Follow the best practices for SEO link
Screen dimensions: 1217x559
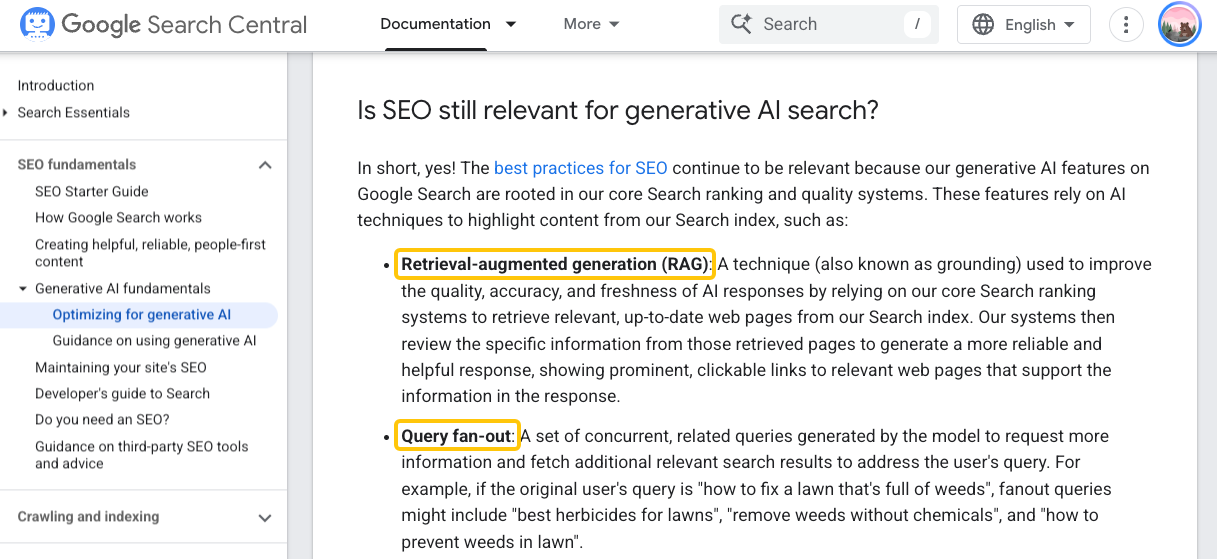581,168
